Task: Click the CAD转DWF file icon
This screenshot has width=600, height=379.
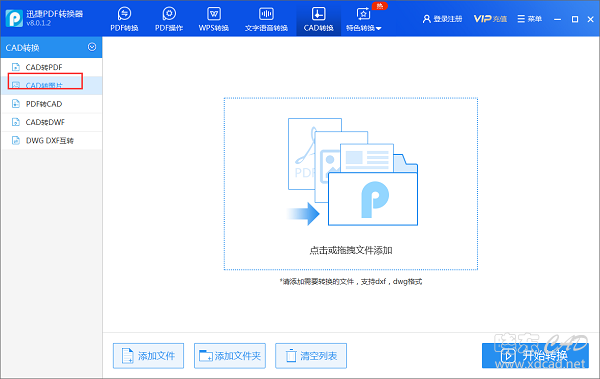Action: pyautogui.click(x=16, y=122)
